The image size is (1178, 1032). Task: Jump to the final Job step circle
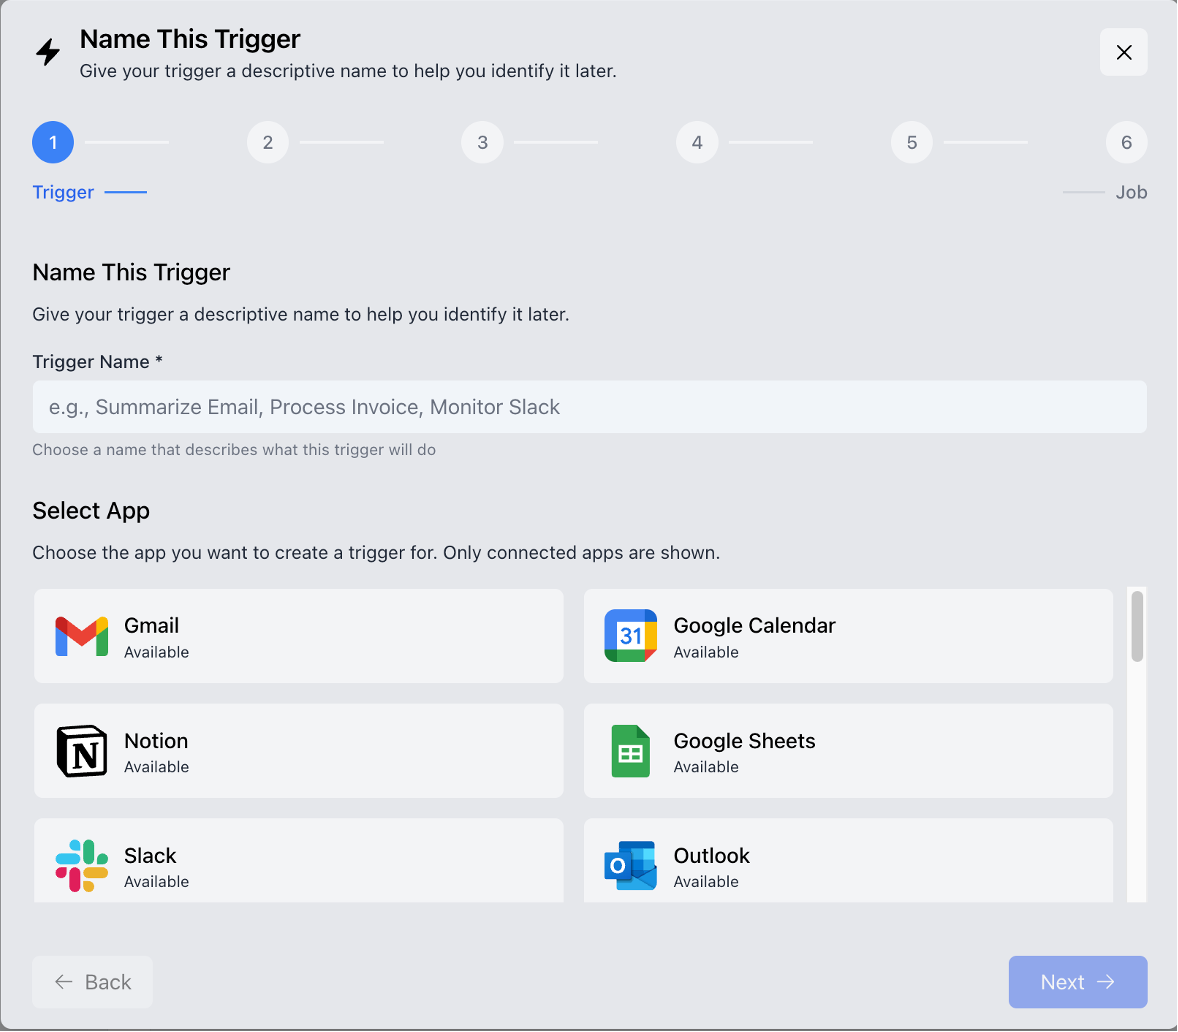tap(1126, 142)
